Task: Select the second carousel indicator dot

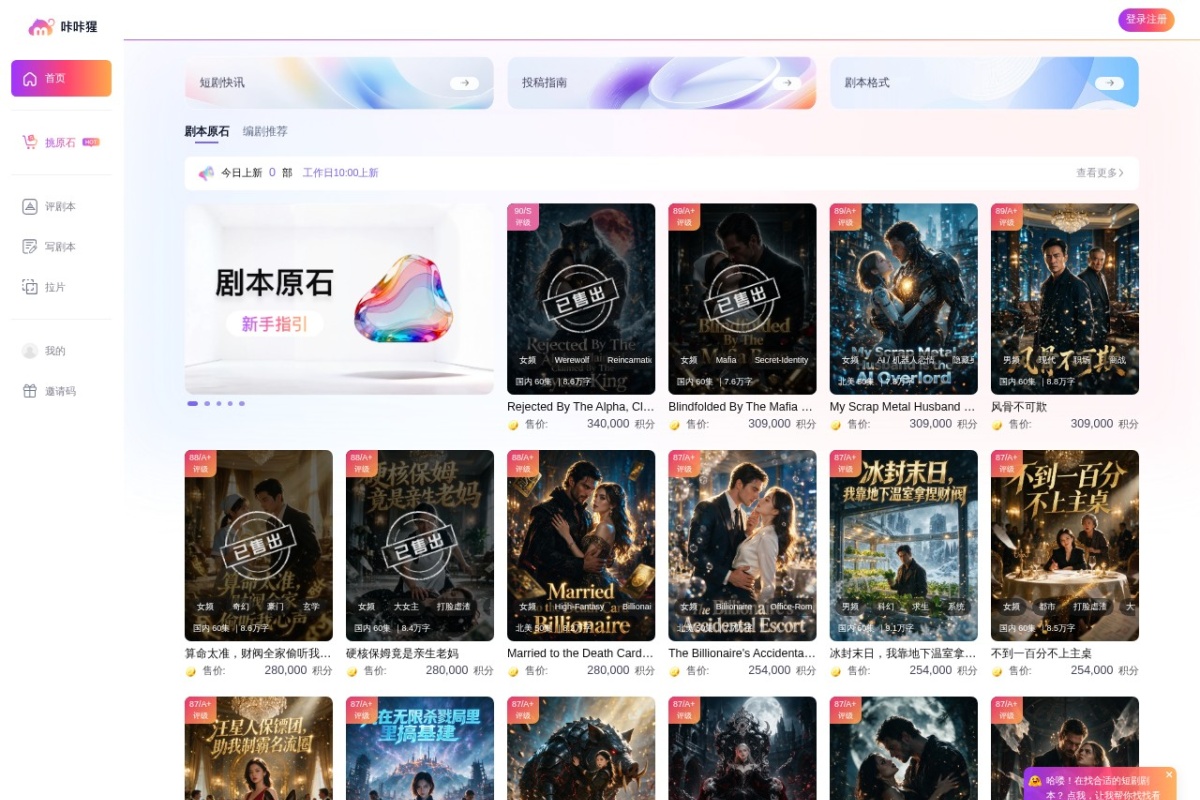Action: 207,403
